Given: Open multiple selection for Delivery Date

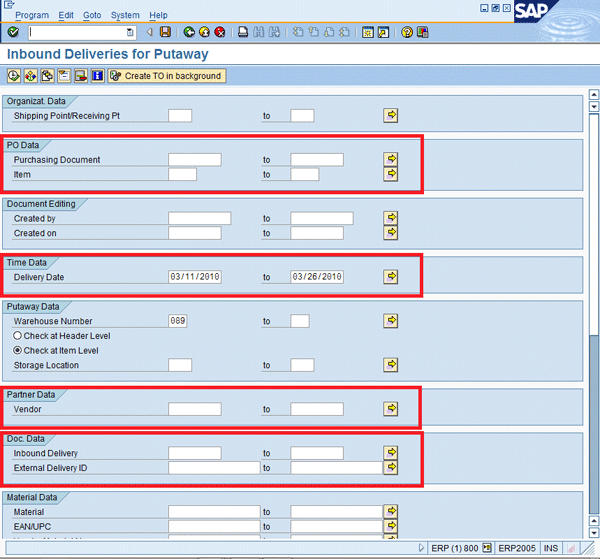Looking at the screenshot, I should pyautogui.click(x=391, y=277).
